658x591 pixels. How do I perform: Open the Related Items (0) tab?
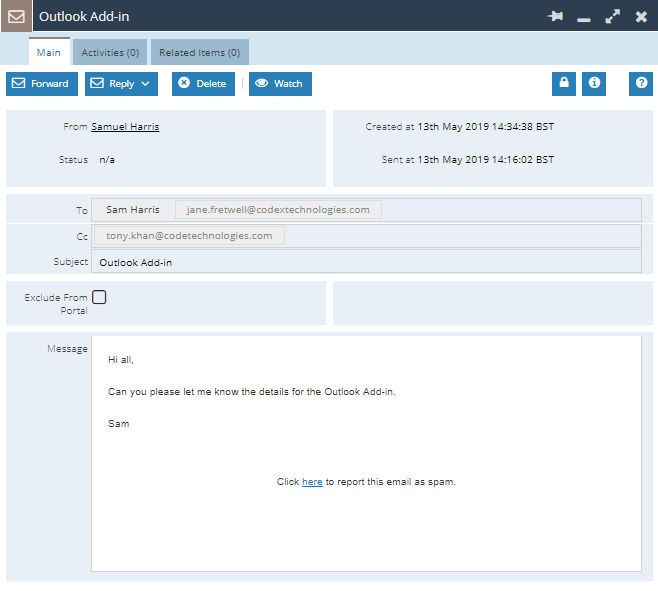200,52
